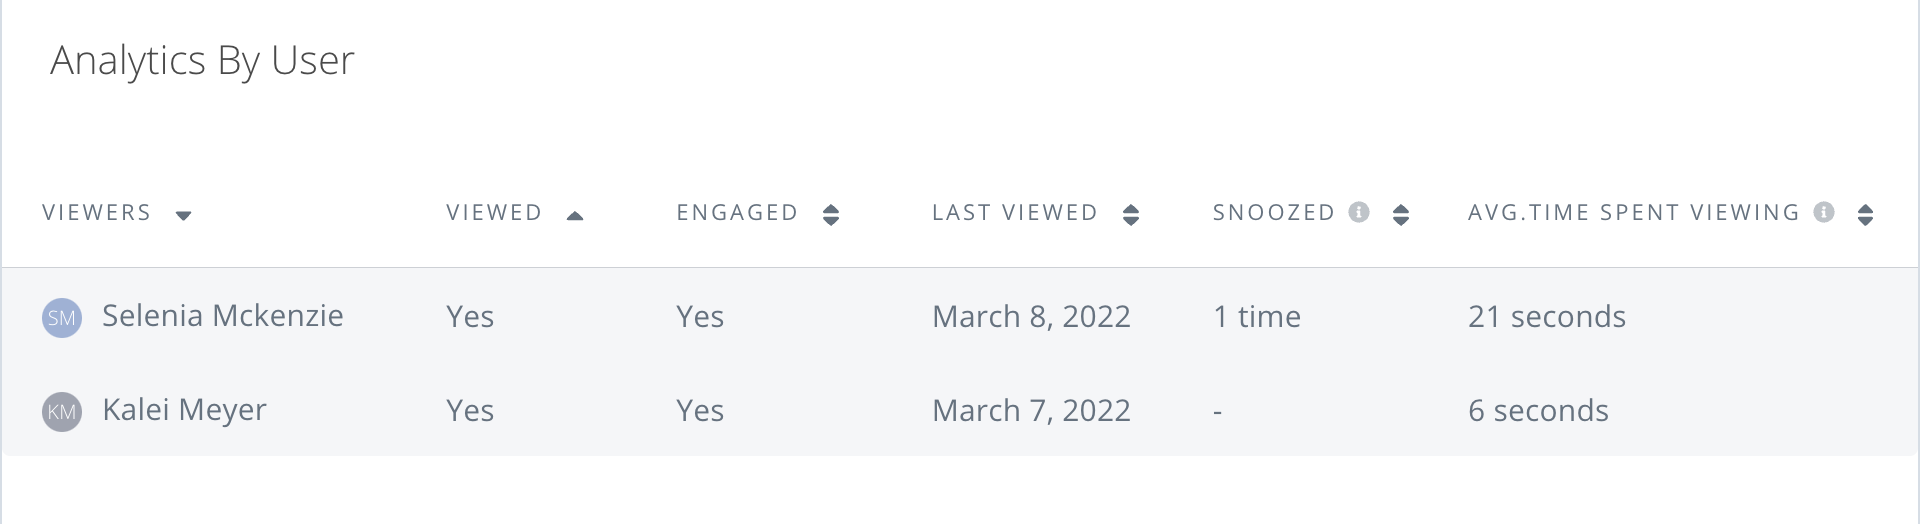Image resolution: width=1920 pixels, height=524 pixels.
Task: Click the 6 seconds viewing time cell
Action: [1538, 411]
